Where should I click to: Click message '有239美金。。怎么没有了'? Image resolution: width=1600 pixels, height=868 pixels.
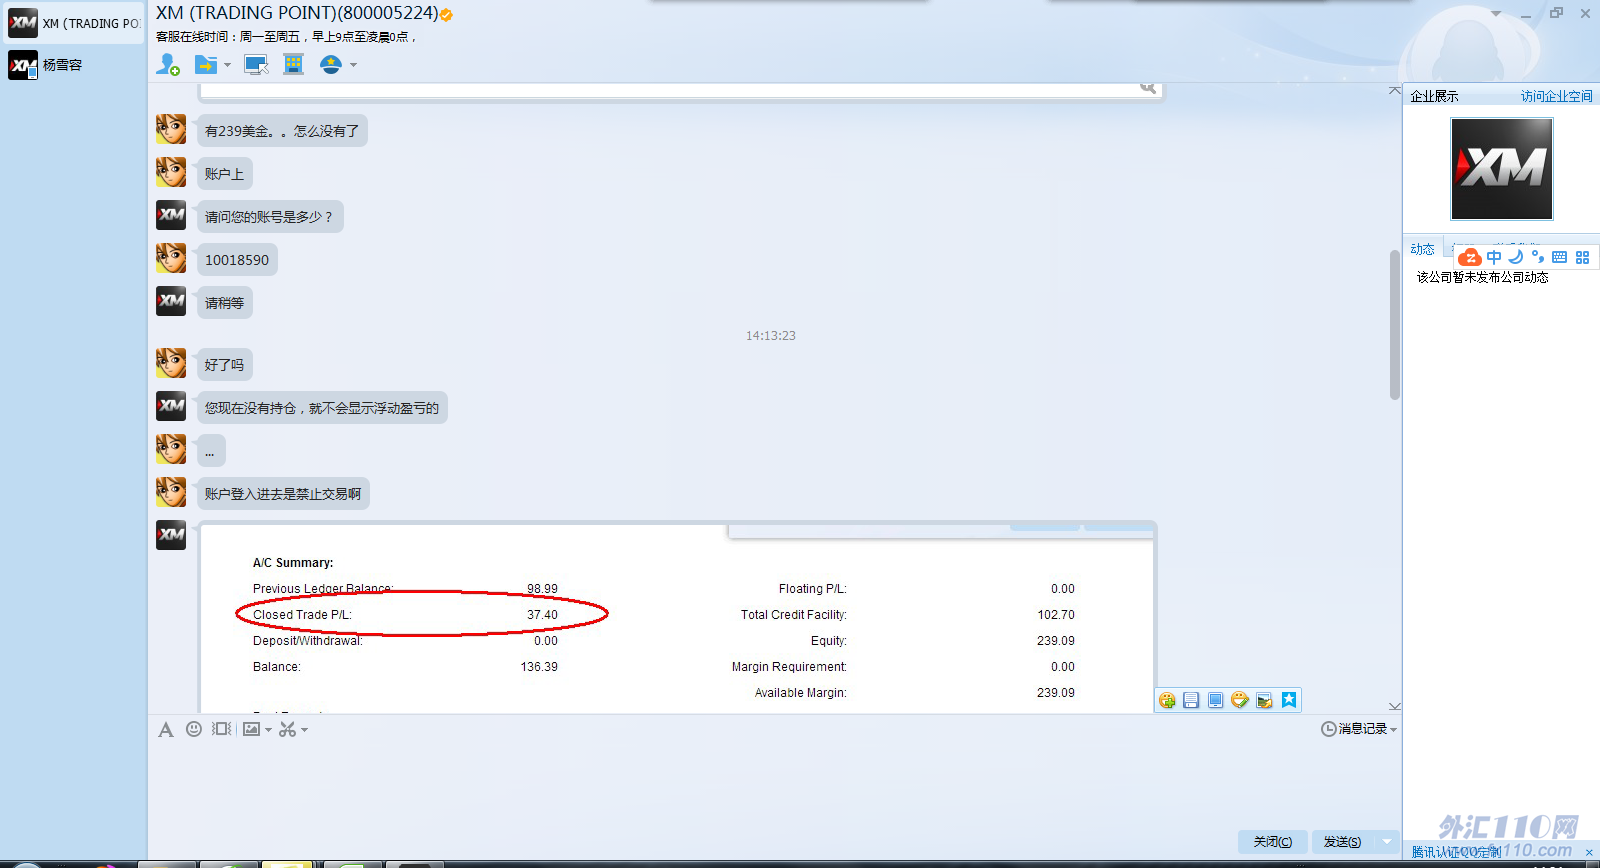pos(282,131)
